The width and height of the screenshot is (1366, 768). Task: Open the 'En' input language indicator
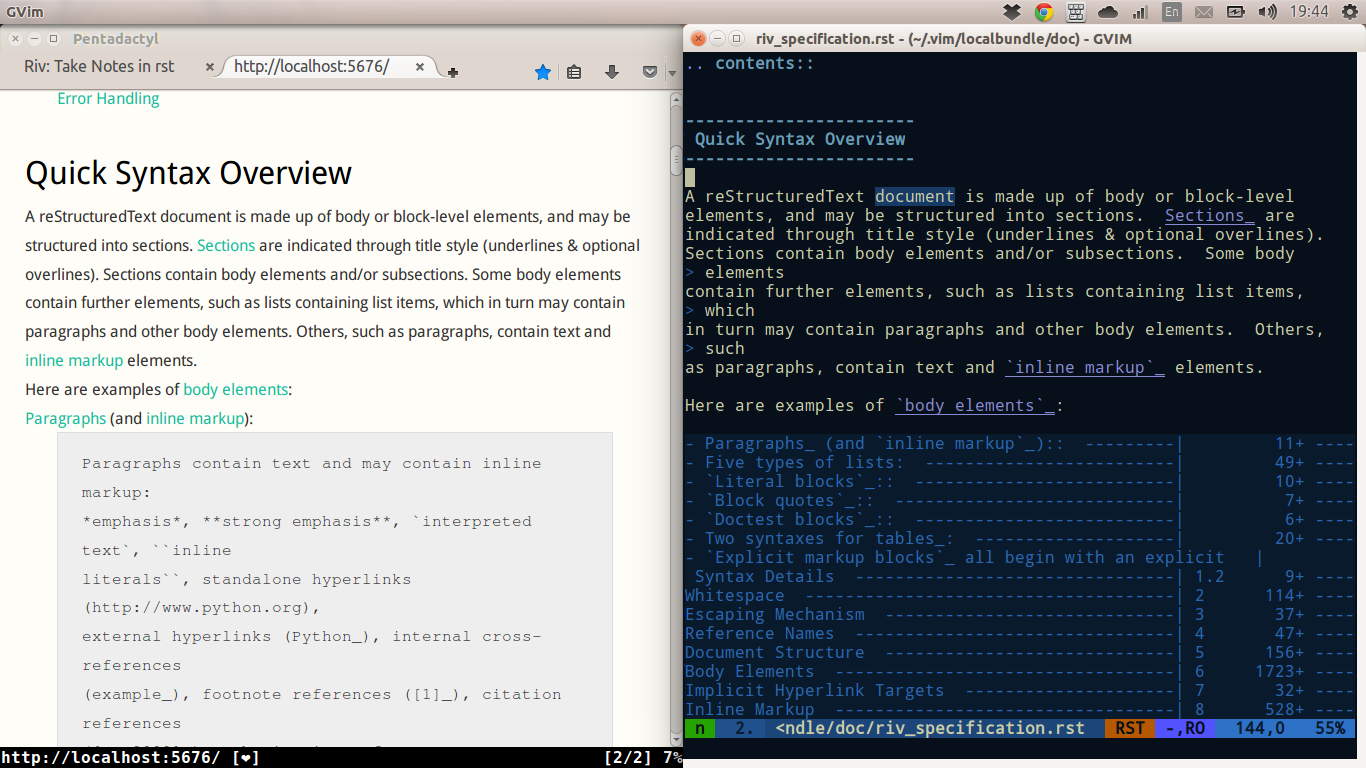[1172, 12]
